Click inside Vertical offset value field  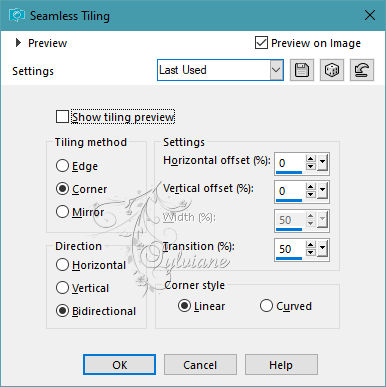[x=289, y=191]
